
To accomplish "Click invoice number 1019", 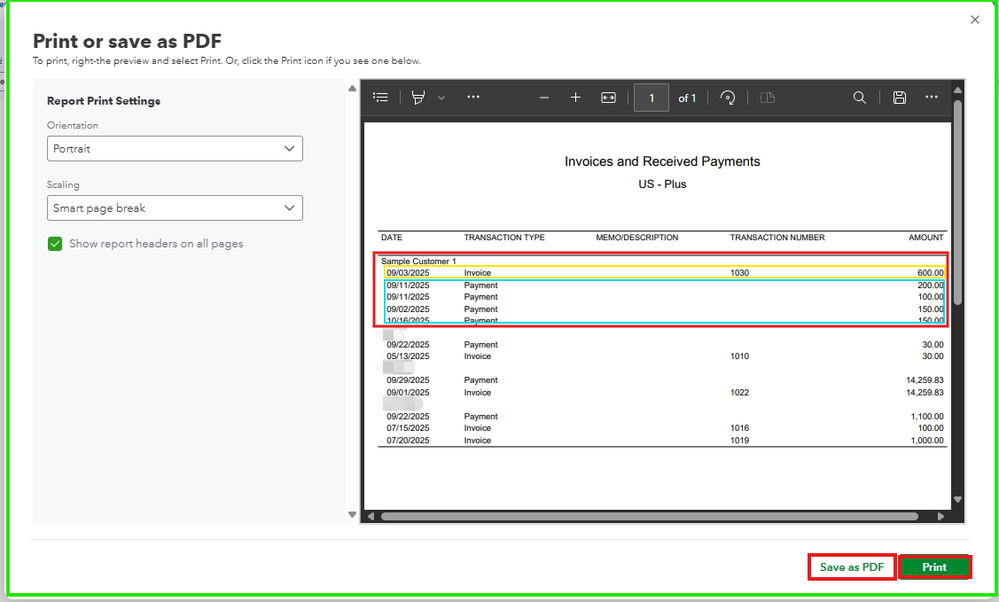I will [x=739, y=440].
